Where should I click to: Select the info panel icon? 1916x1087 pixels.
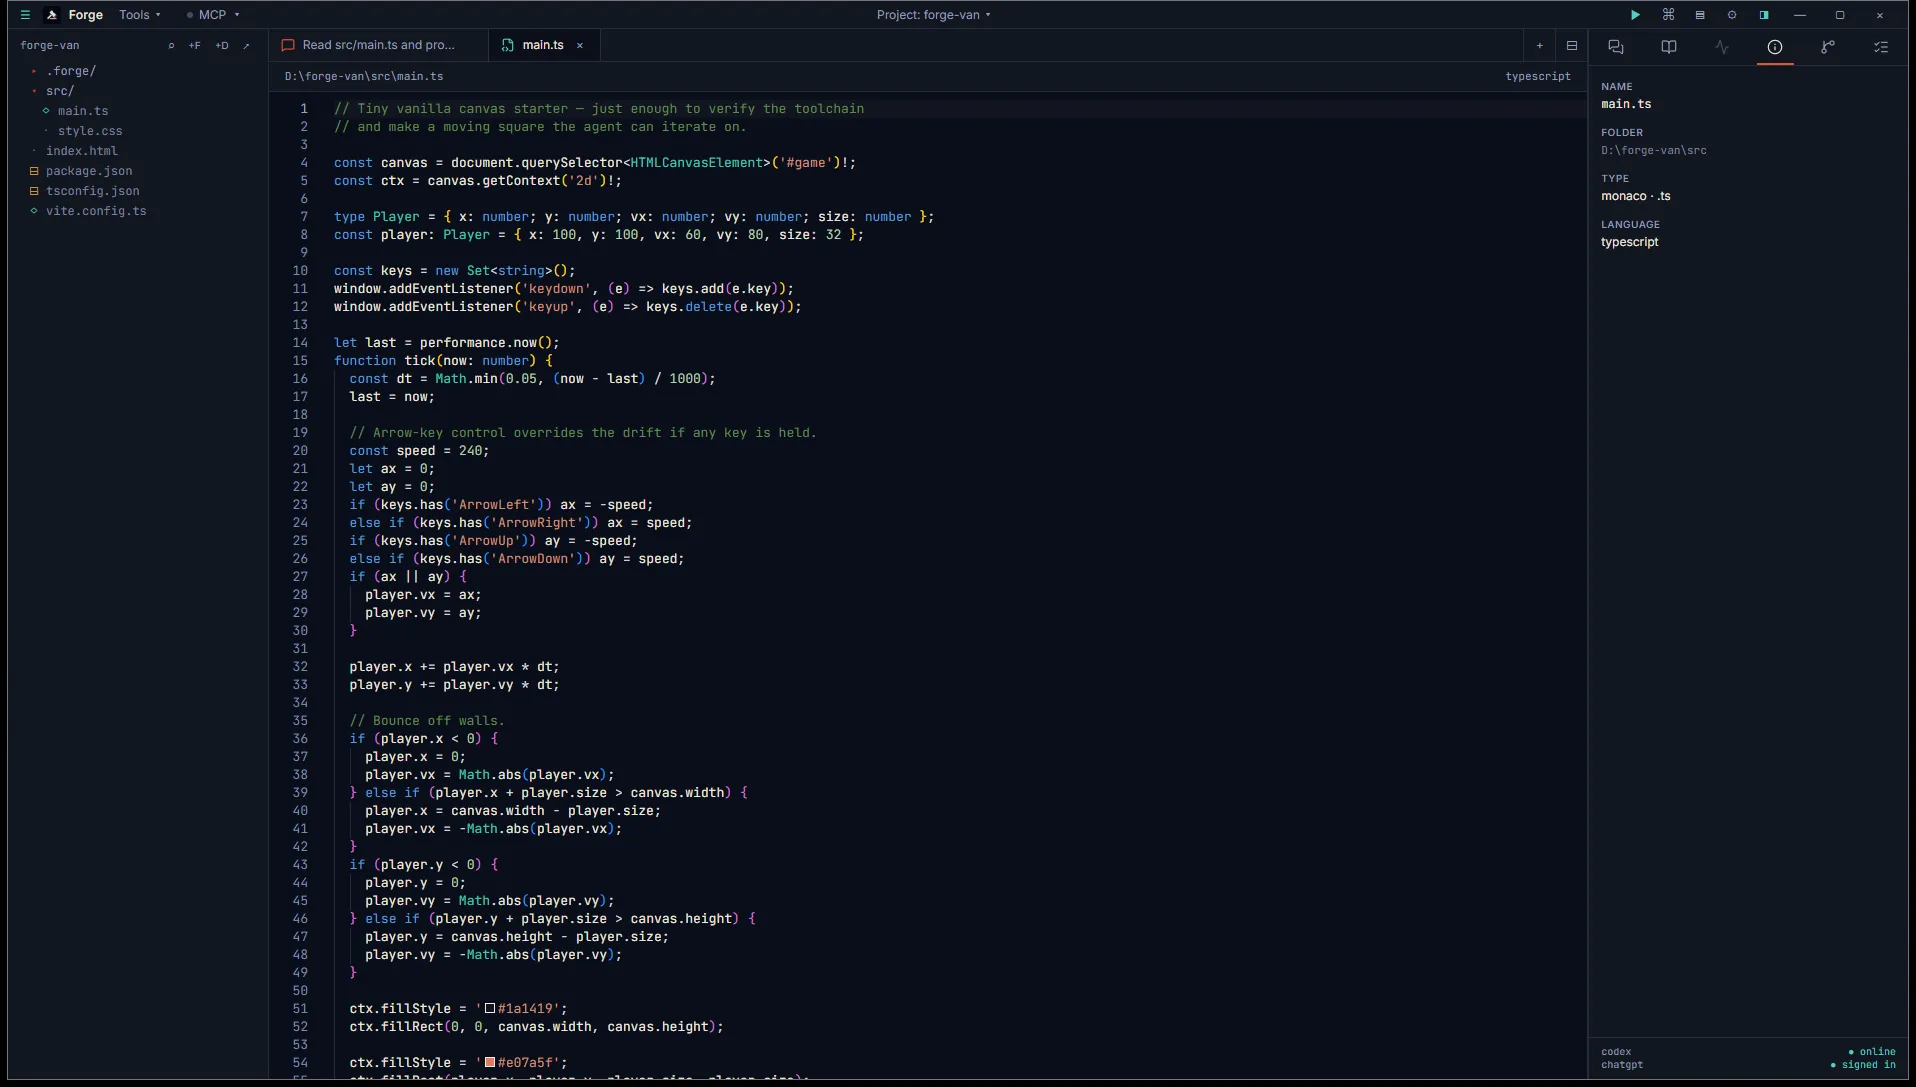click(x=1775, y=47)
